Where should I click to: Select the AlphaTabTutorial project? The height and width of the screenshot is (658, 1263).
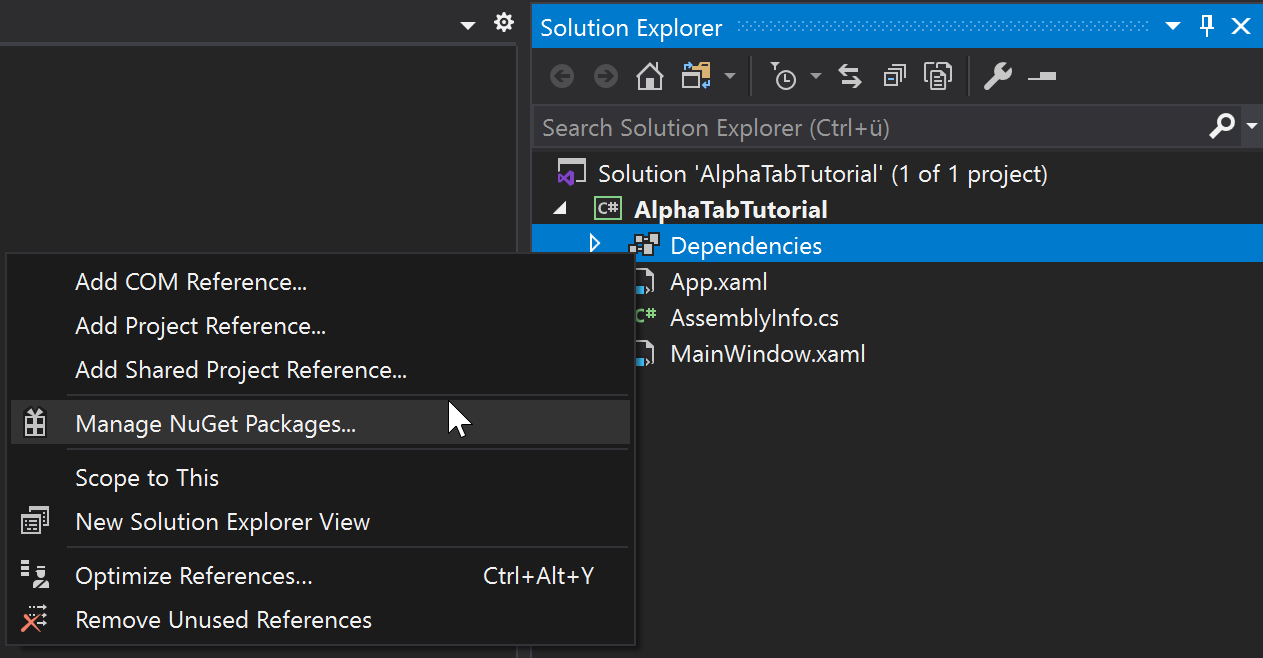[731, 210]
